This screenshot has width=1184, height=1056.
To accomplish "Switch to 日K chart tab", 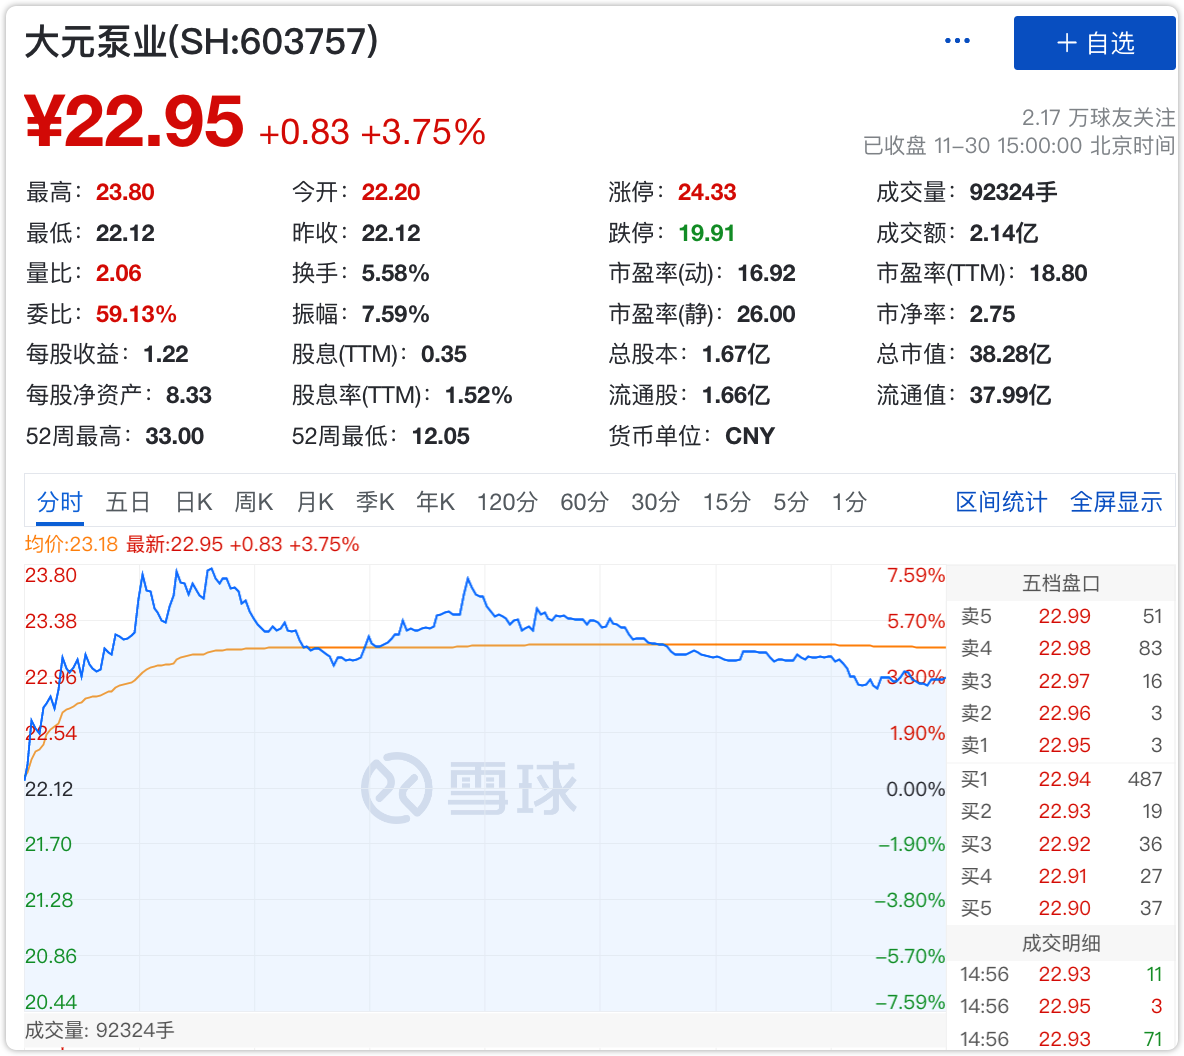I will (194, 502).
